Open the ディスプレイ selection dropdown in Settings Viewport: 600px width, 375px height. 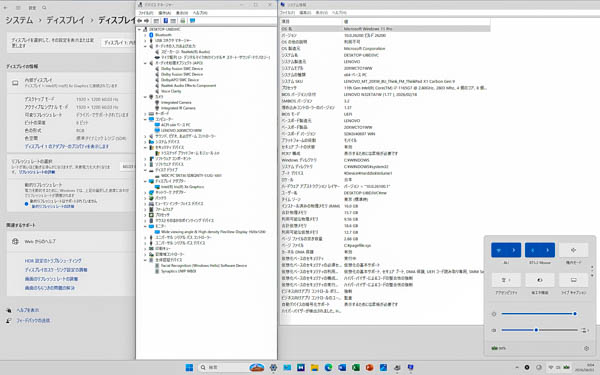(x=119, y=42)
